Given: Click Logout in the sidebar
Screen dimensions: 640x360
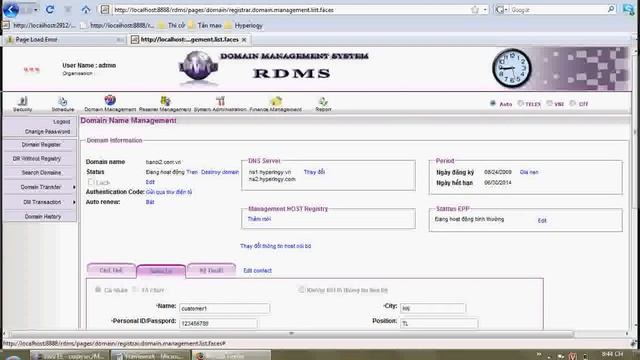Looking at the screenshot, I should [x=62, y=122].
